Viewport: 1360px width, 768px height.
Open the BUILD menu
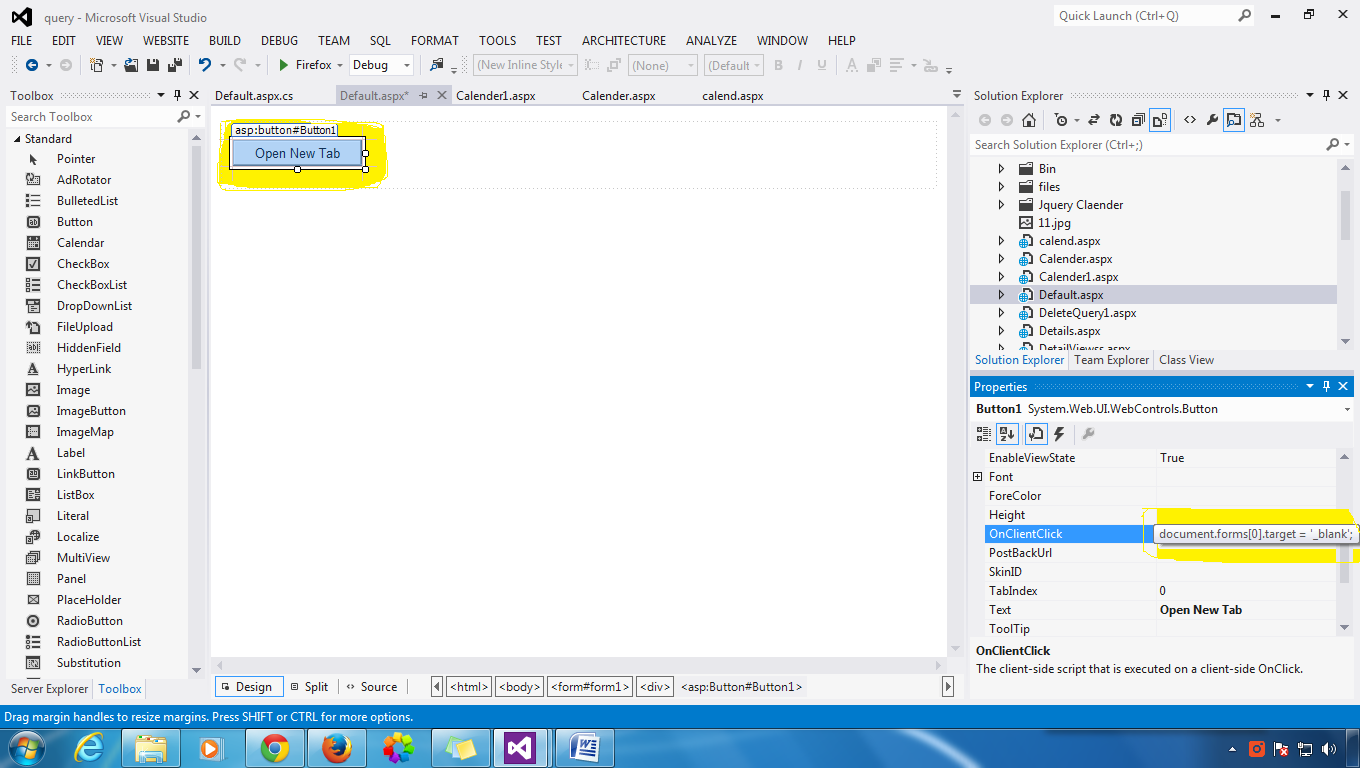[x=225, y=40]
